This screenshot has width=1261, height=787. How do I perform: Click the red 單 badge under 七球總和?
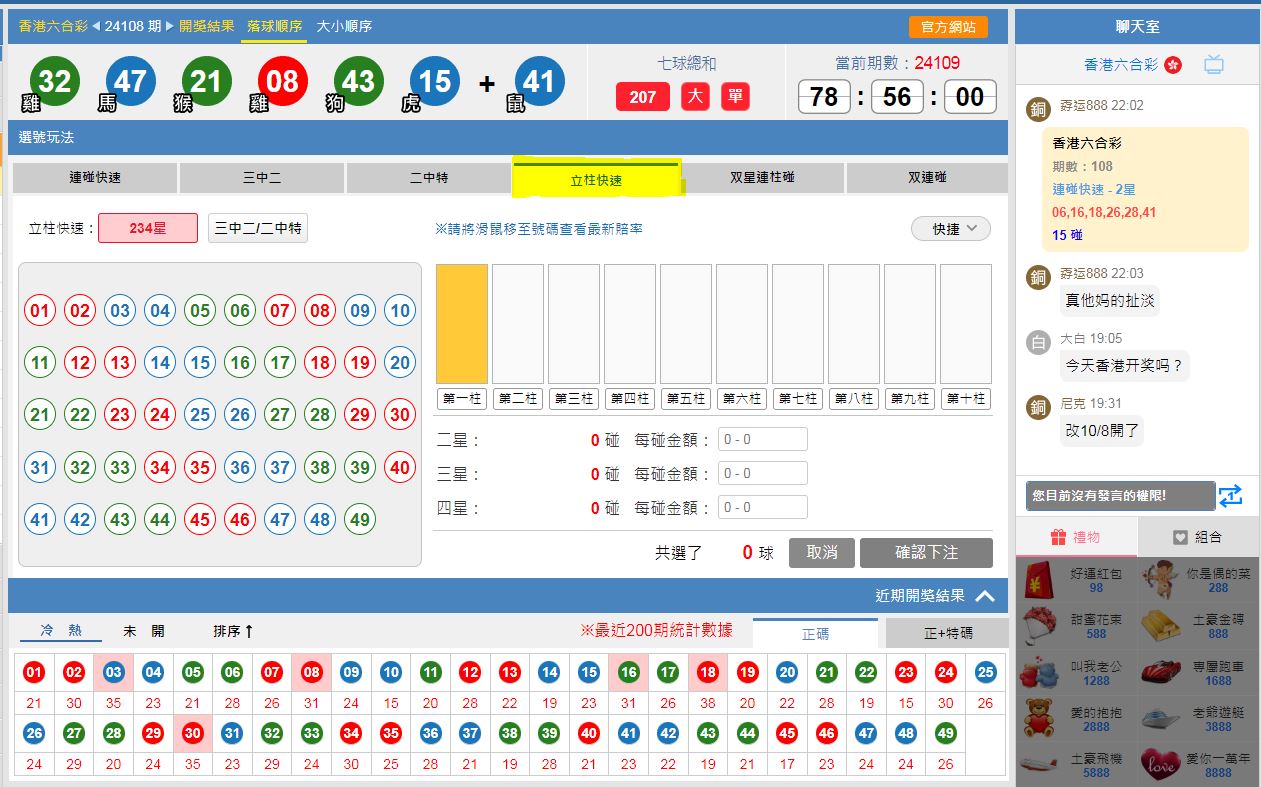click(735, 97)
